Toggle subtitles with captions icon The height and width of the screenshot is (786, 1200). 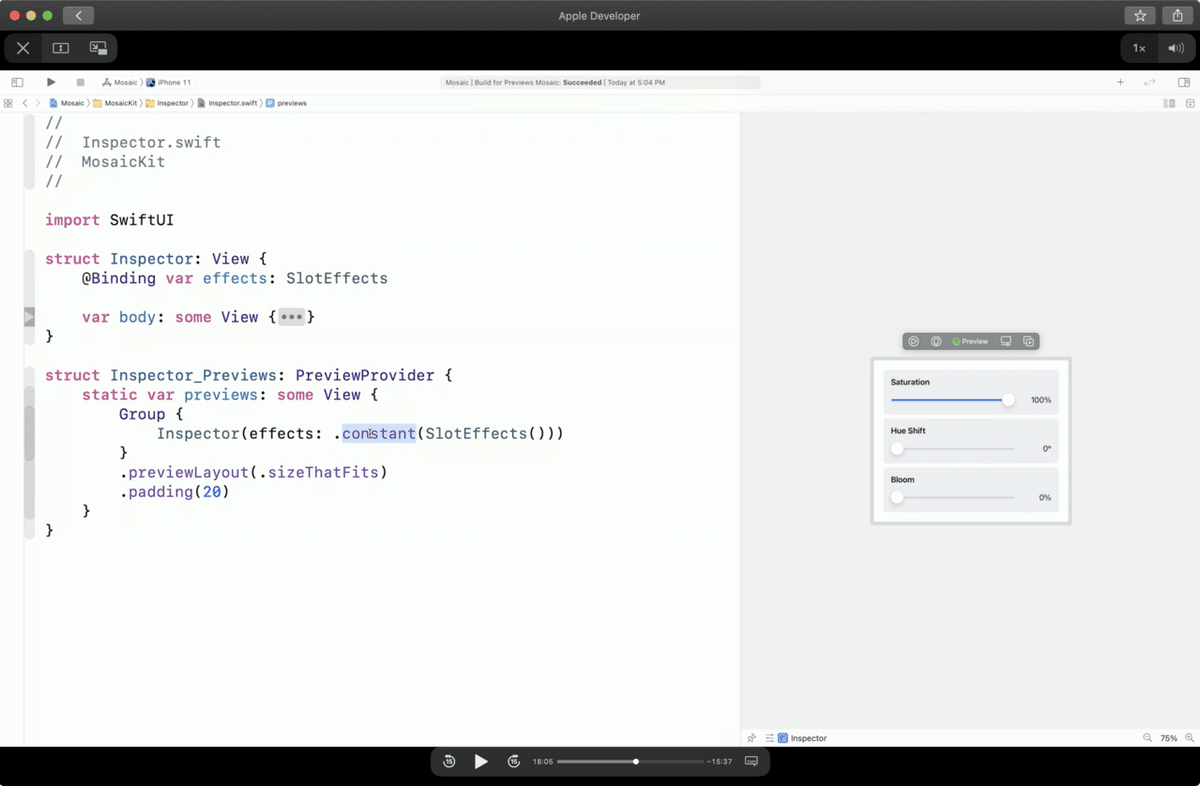(x=752, y=762)
